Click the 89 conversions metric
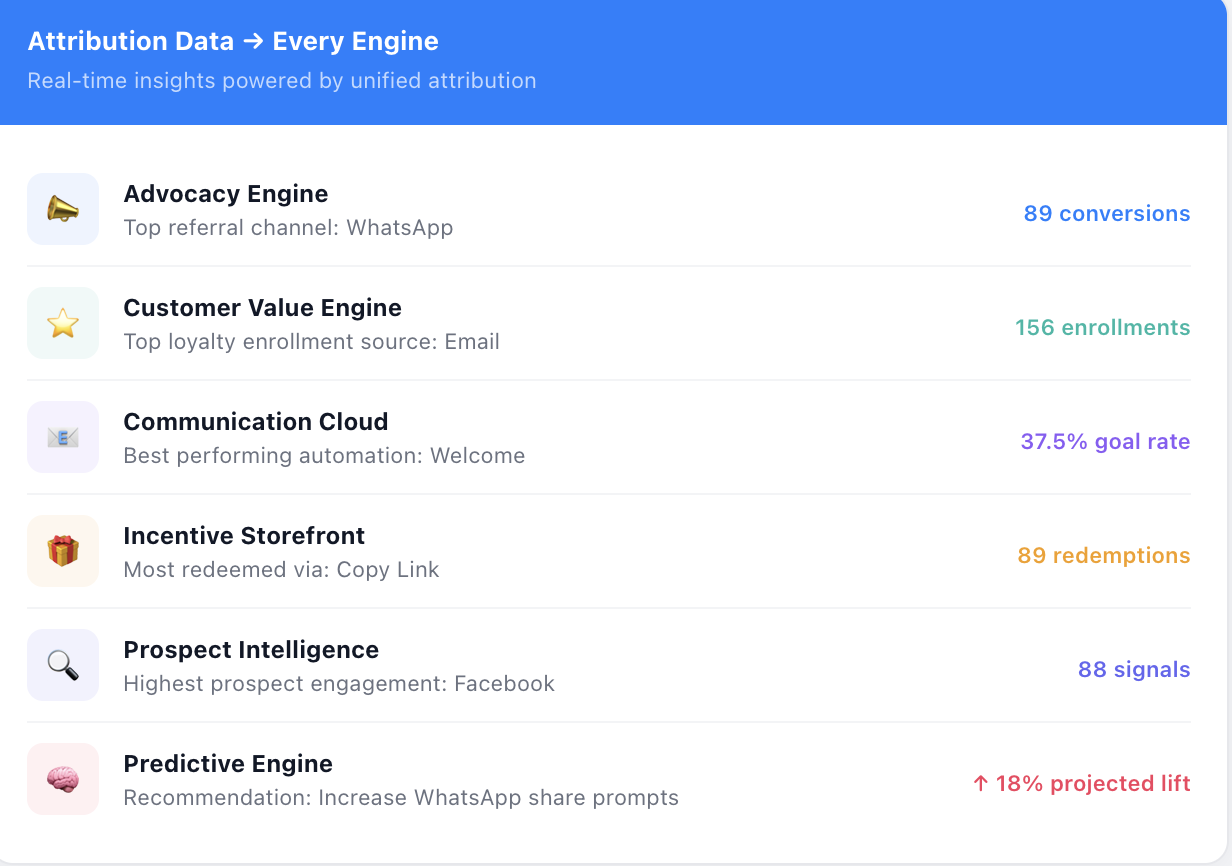The image size is (1232, 866). point(1106,213)
